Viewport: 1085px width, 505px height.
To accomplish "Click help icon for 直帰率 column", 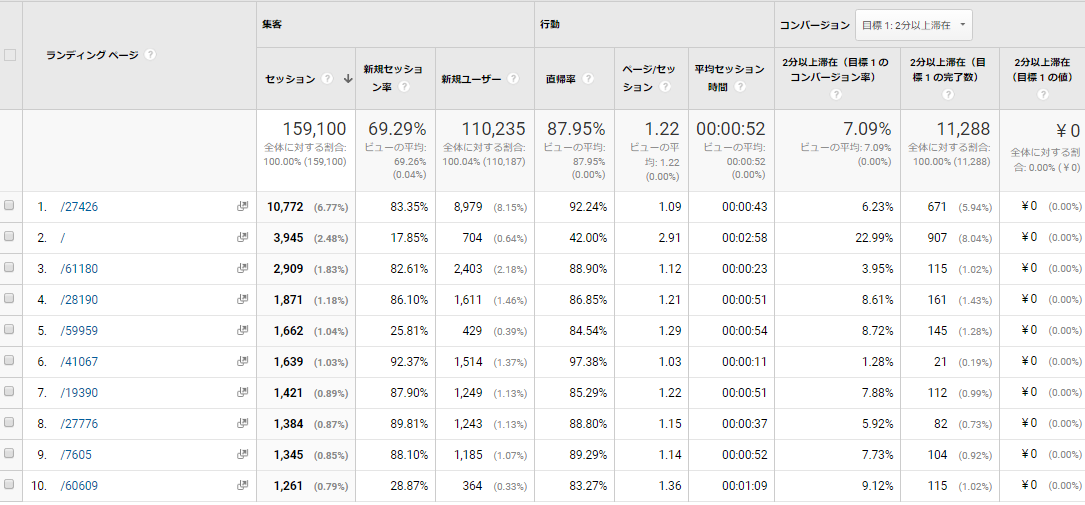I will click(x=589, y=79).
